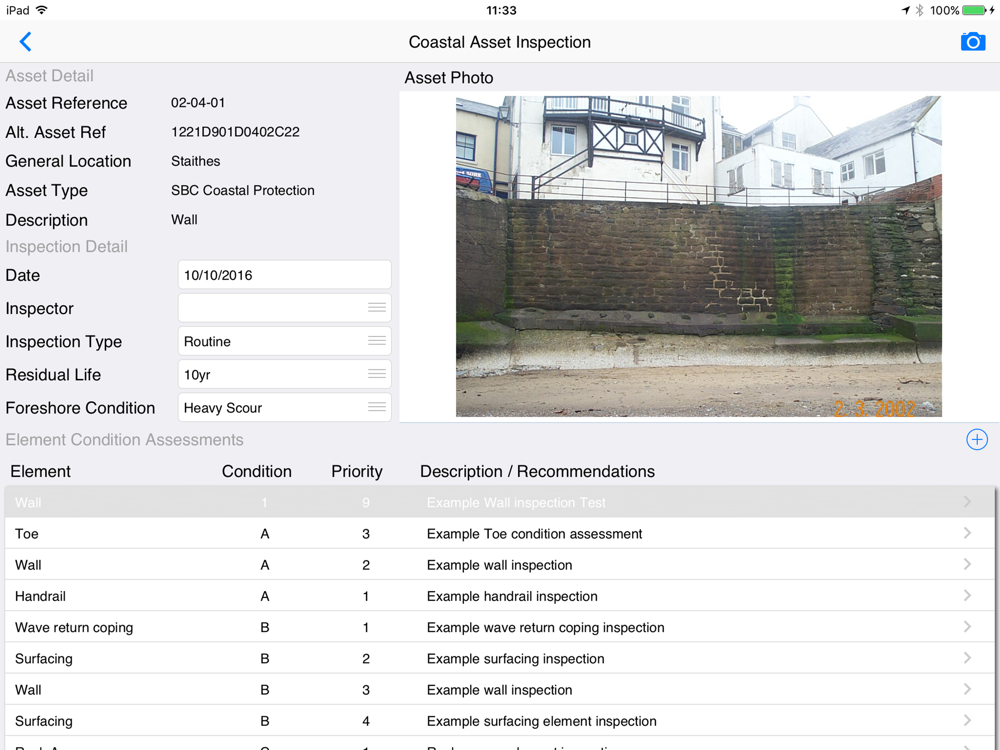Tap 'Example wave return coping inspection' text
The image size is (1000, 750).
[545, 628]
